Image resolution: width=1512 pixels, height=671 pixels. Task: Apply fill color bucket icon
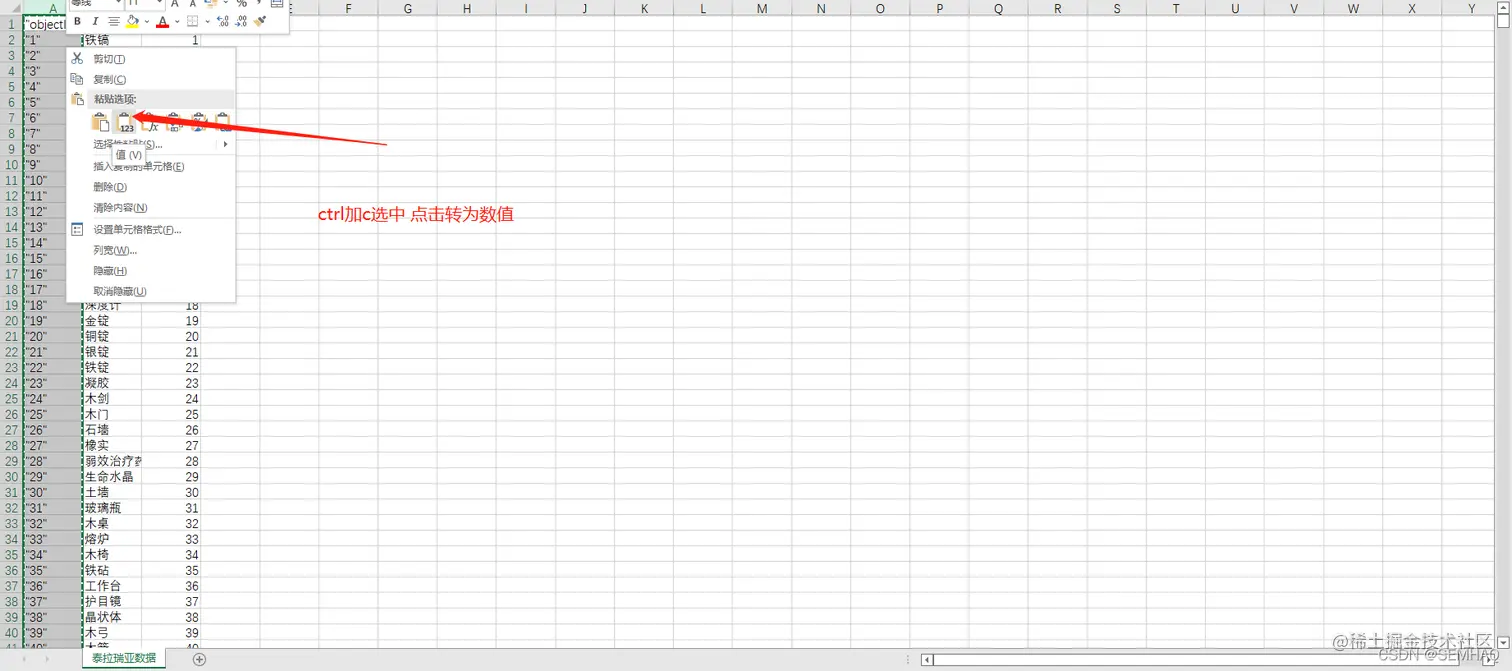[x=132, y=21]
